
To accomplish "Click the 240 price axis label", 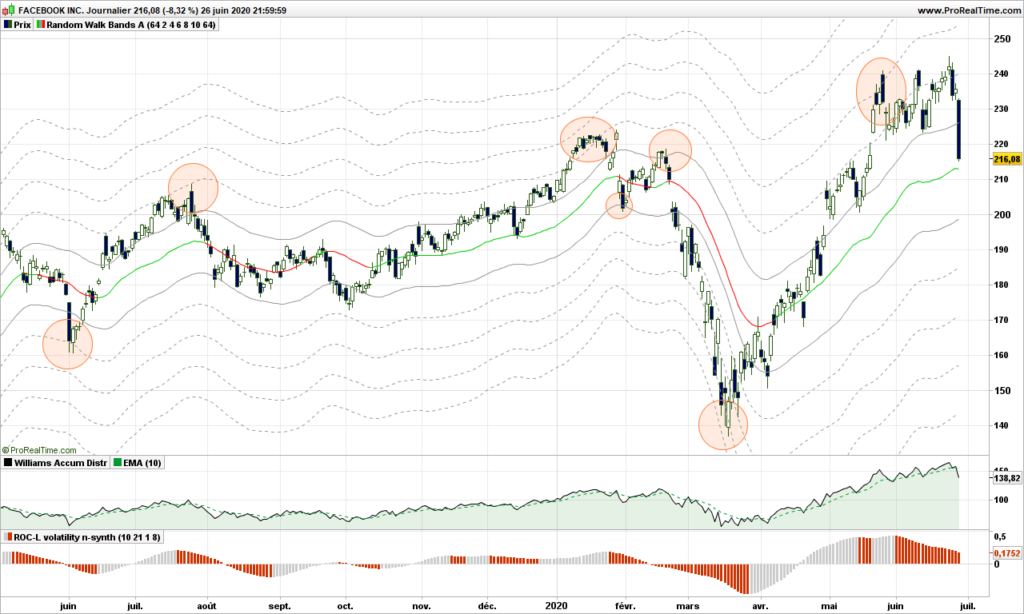I will click(x=1002, y=74).
